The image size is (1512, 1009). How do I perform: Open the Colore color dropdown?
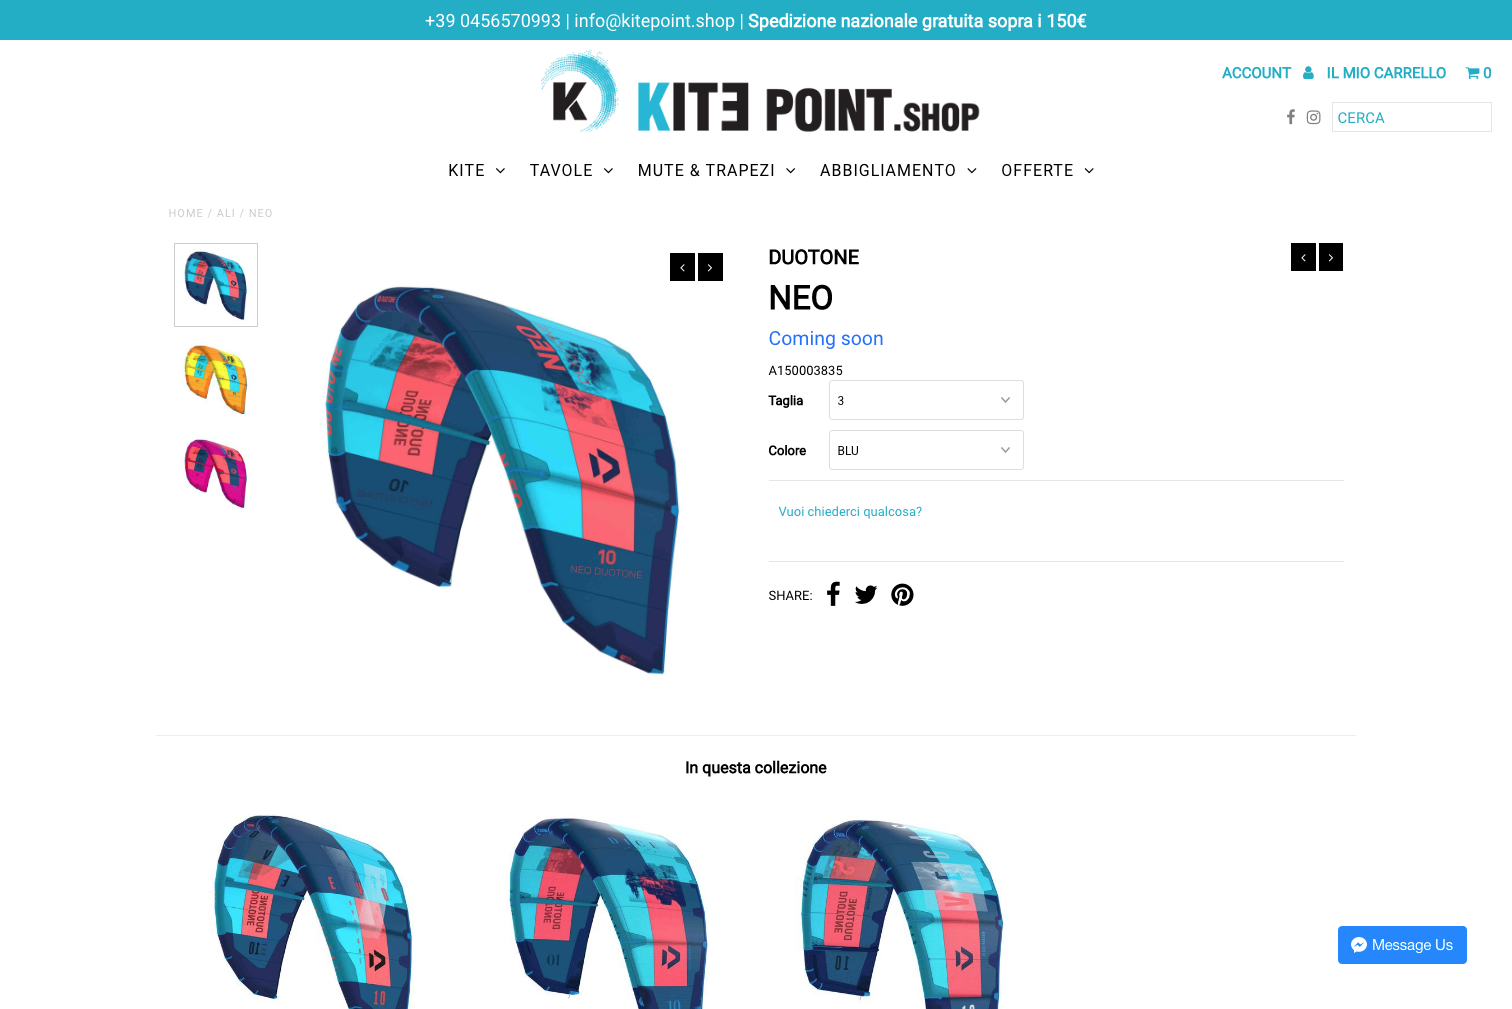(926, 450)
